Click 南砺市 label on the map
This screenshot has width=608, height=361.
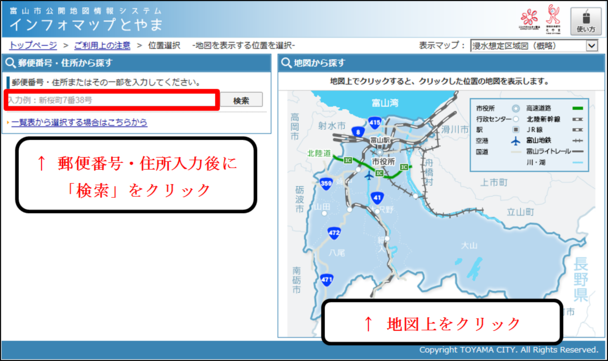[x=297, y=280]
